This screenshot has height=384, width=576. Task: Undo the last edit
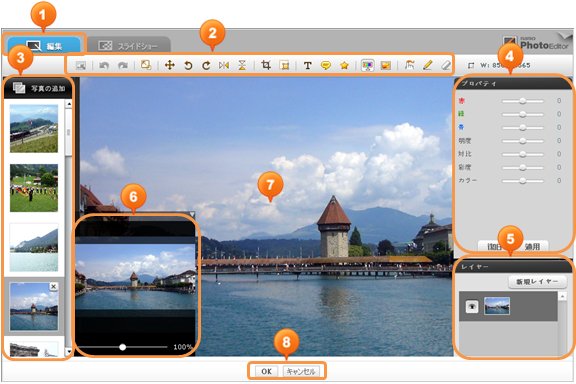point(104,66)
